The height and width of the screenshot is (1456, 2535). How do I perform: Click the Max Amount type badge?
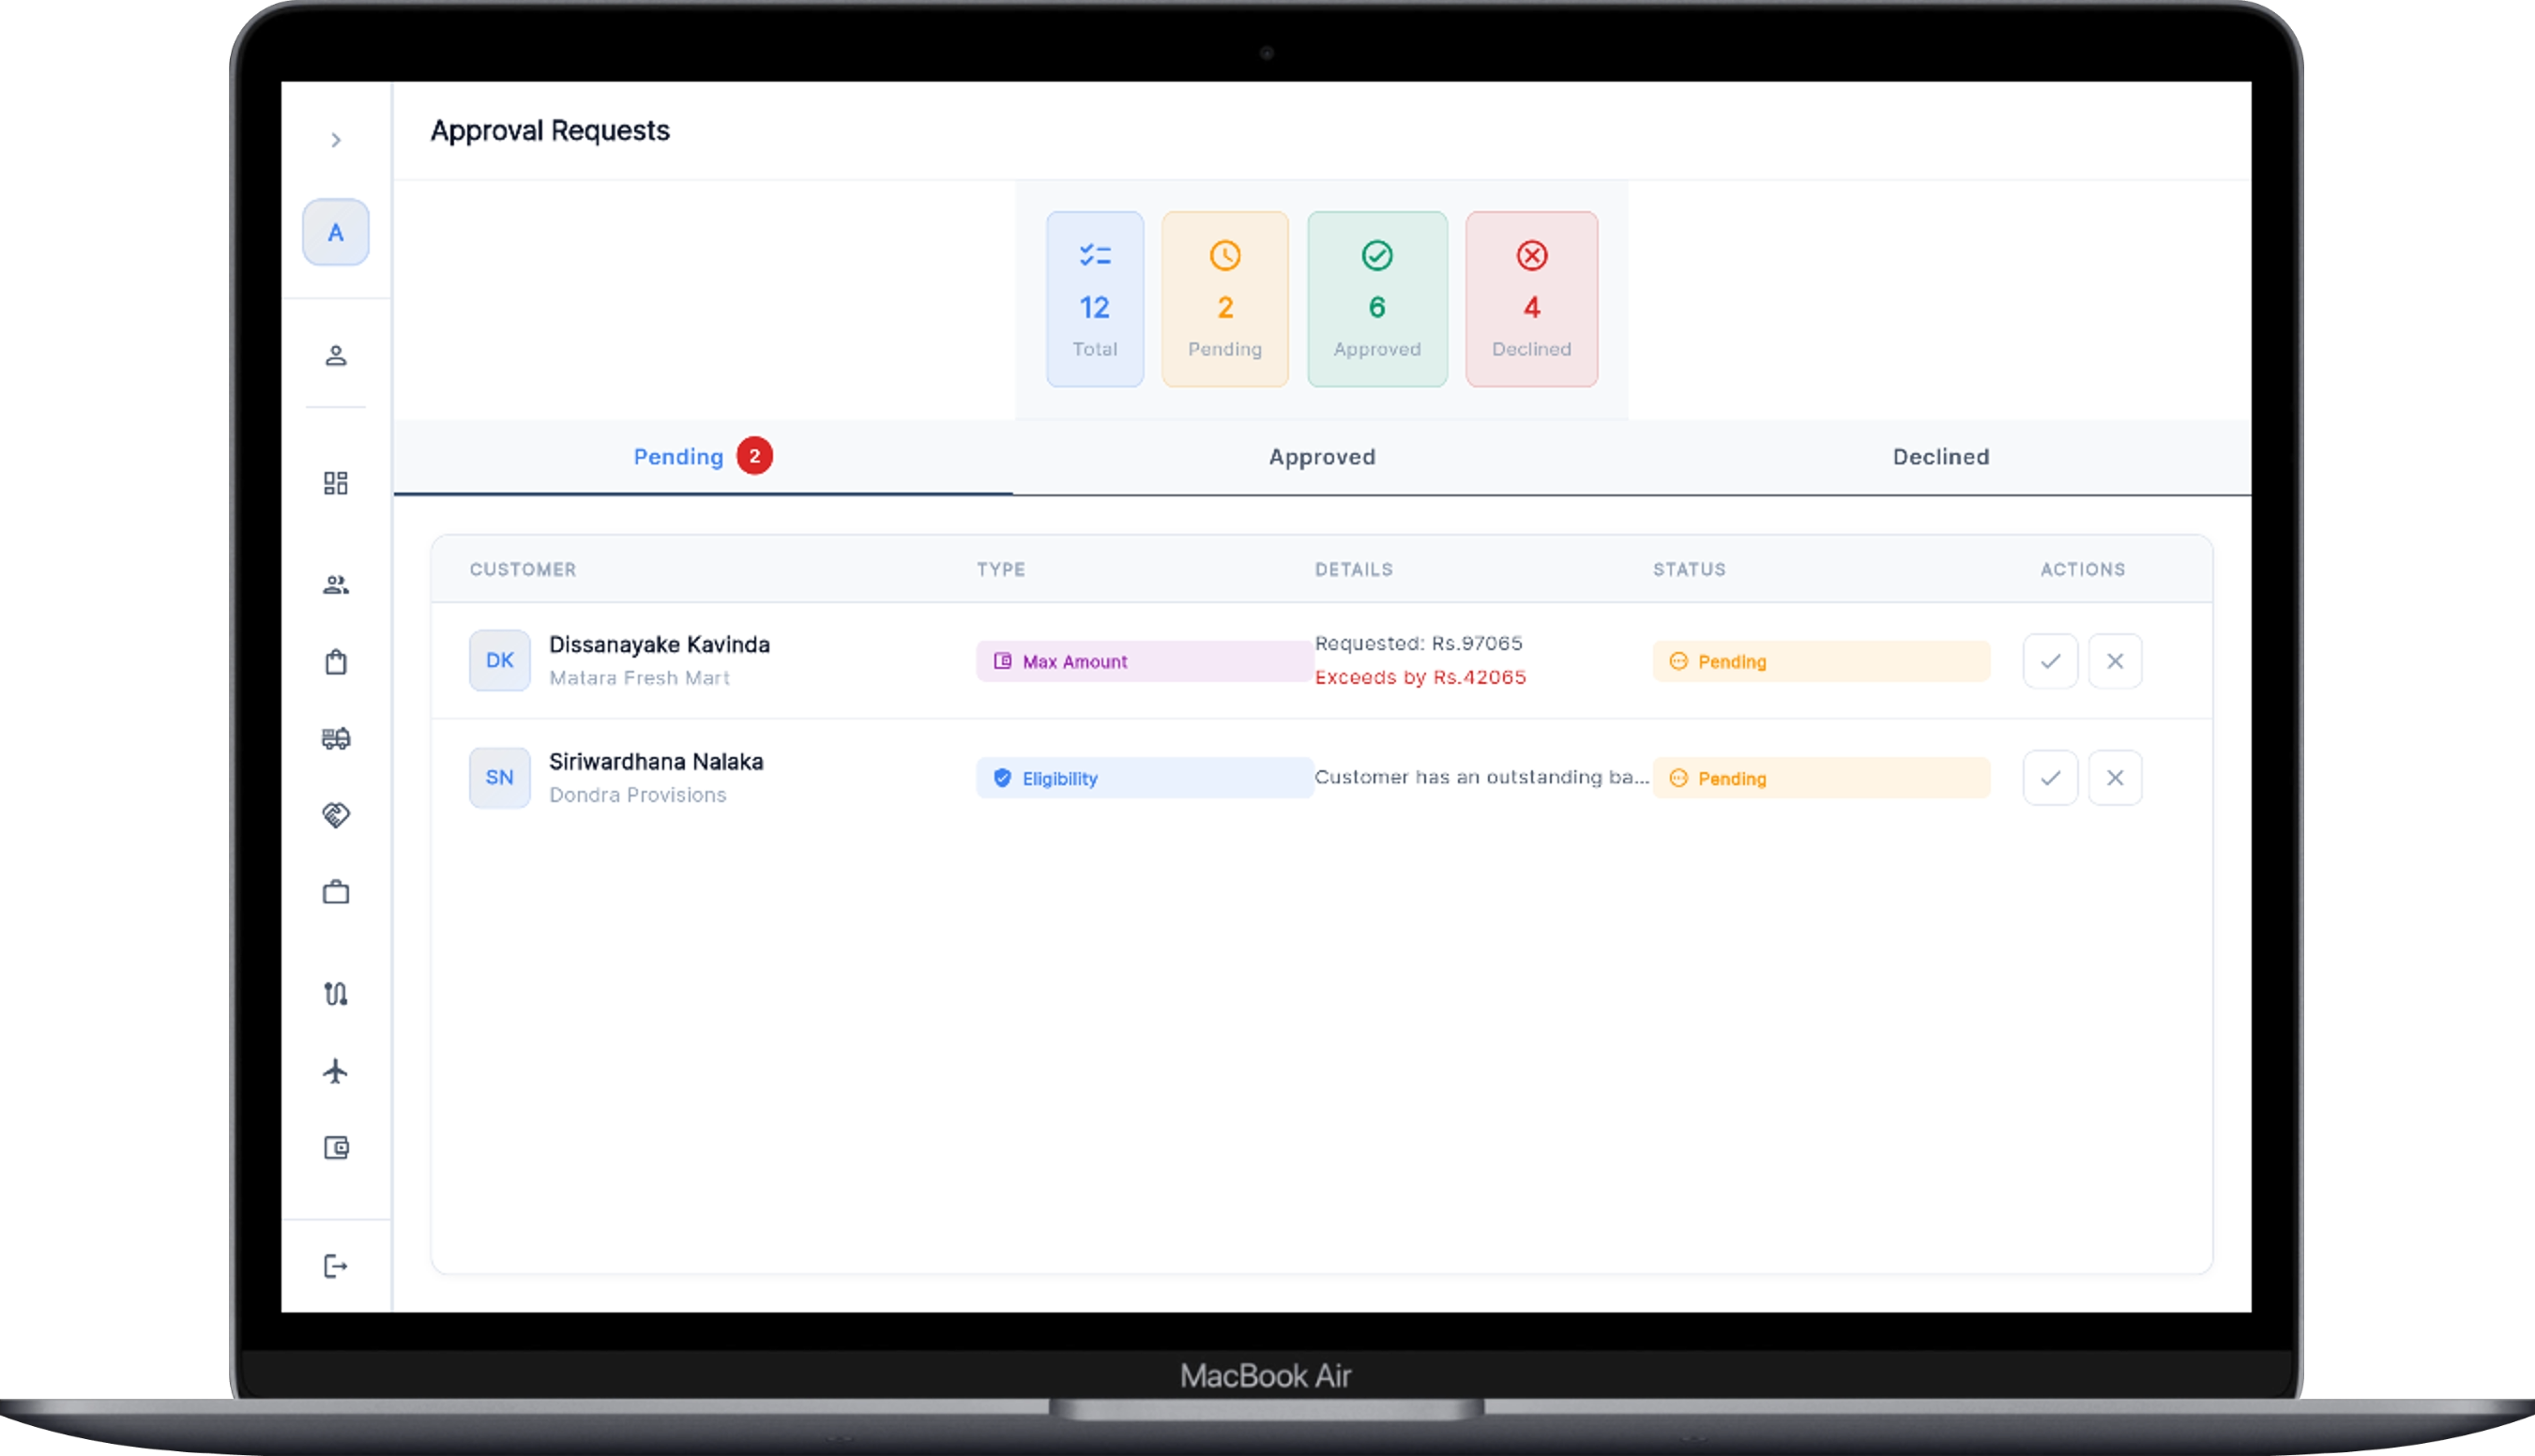click(1144, 661)
